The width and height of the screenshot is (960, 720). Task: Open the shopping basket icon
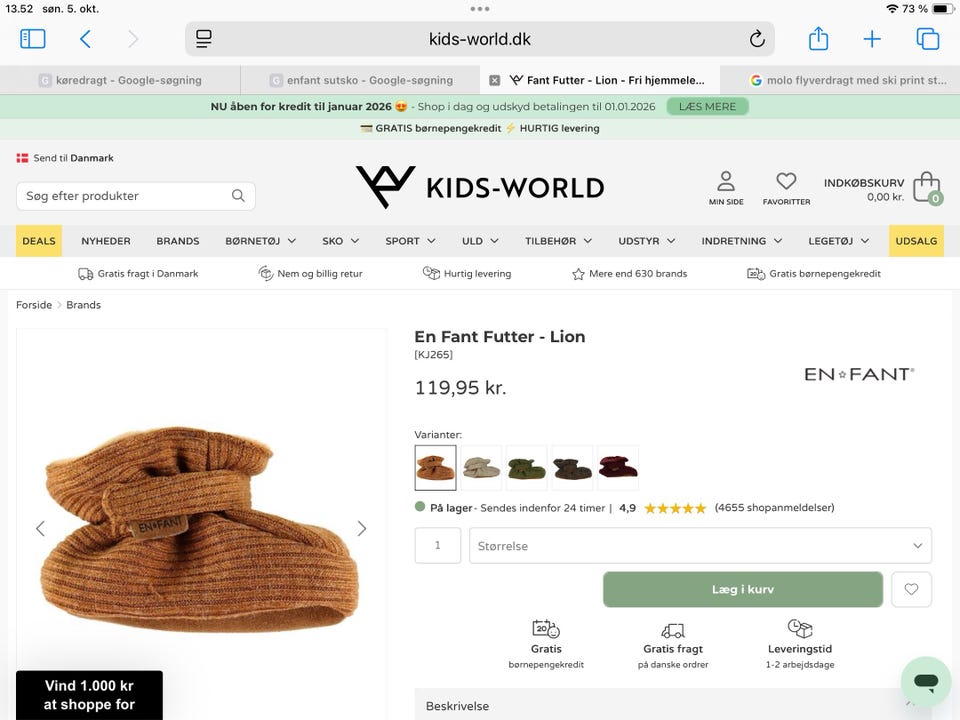point(926,187)
